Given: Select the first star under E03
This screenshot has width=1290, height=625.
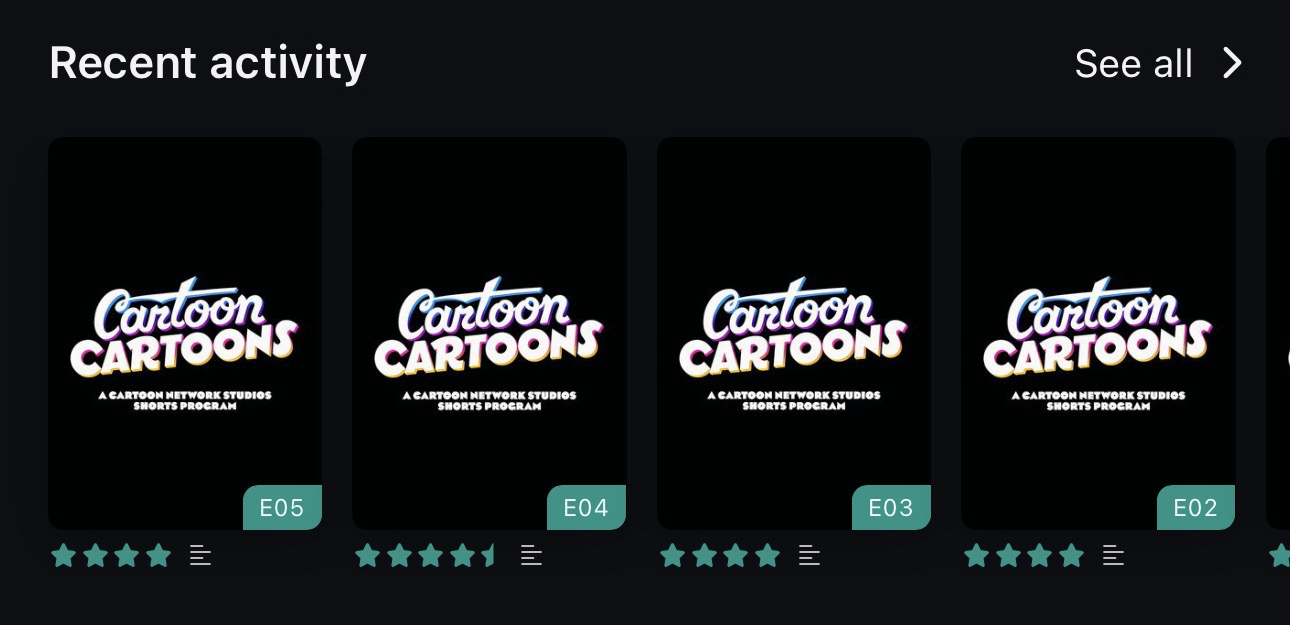Looking at the screenshot, I should click(x=672, y=556).
